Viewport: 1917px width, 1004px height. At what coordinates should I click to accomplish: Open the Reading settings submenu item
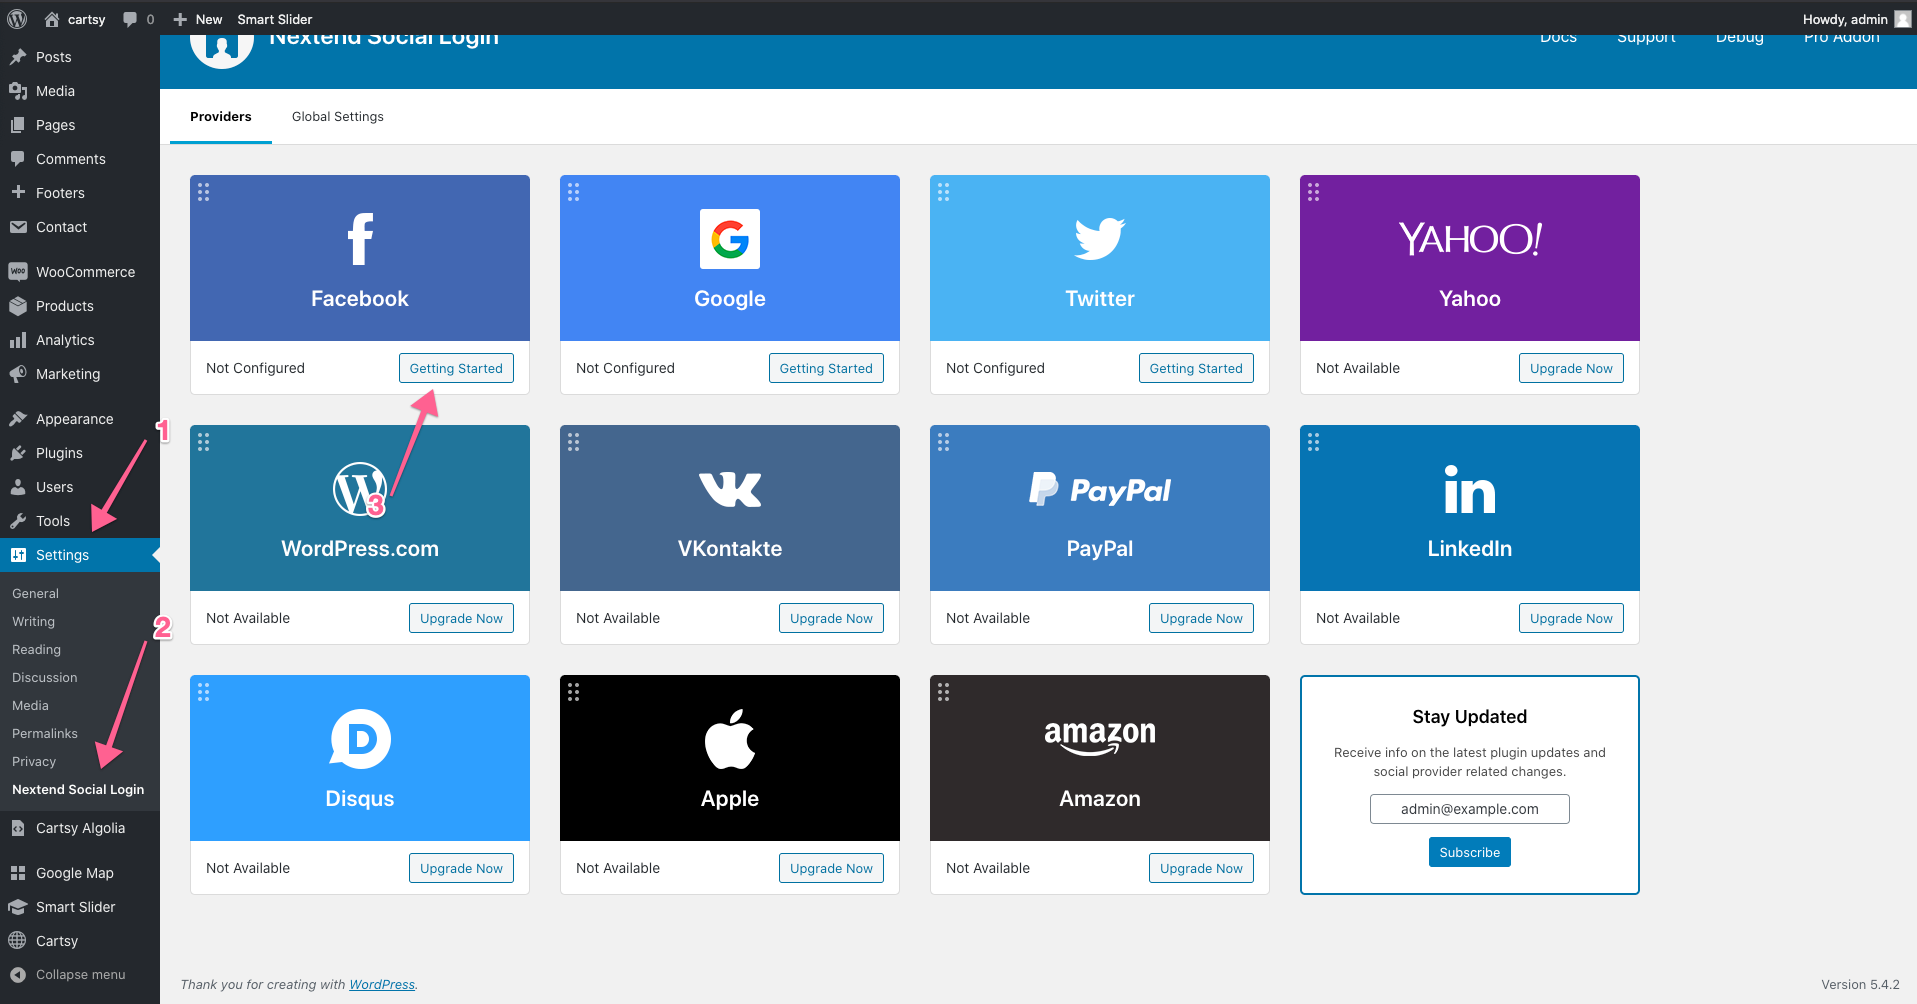click(36, 650)
